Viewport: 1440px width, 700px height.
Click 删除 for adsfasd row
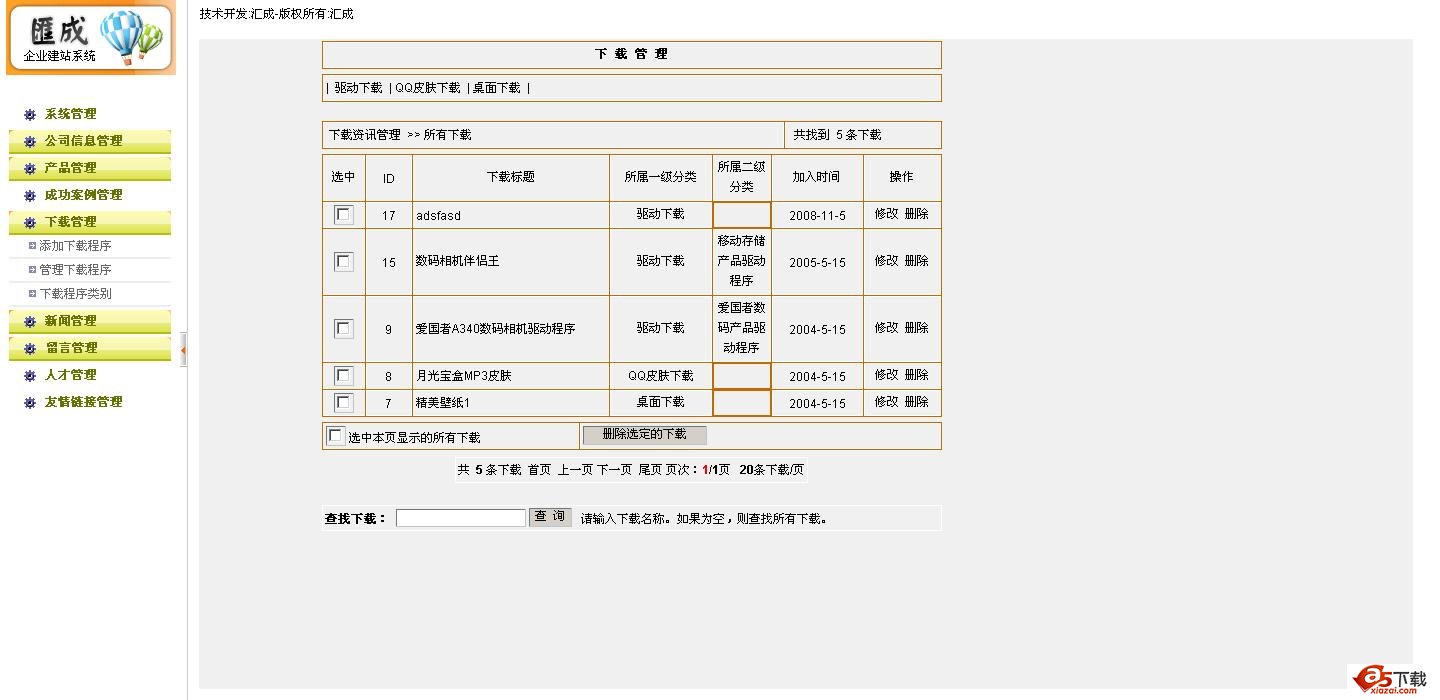point(916,214)
